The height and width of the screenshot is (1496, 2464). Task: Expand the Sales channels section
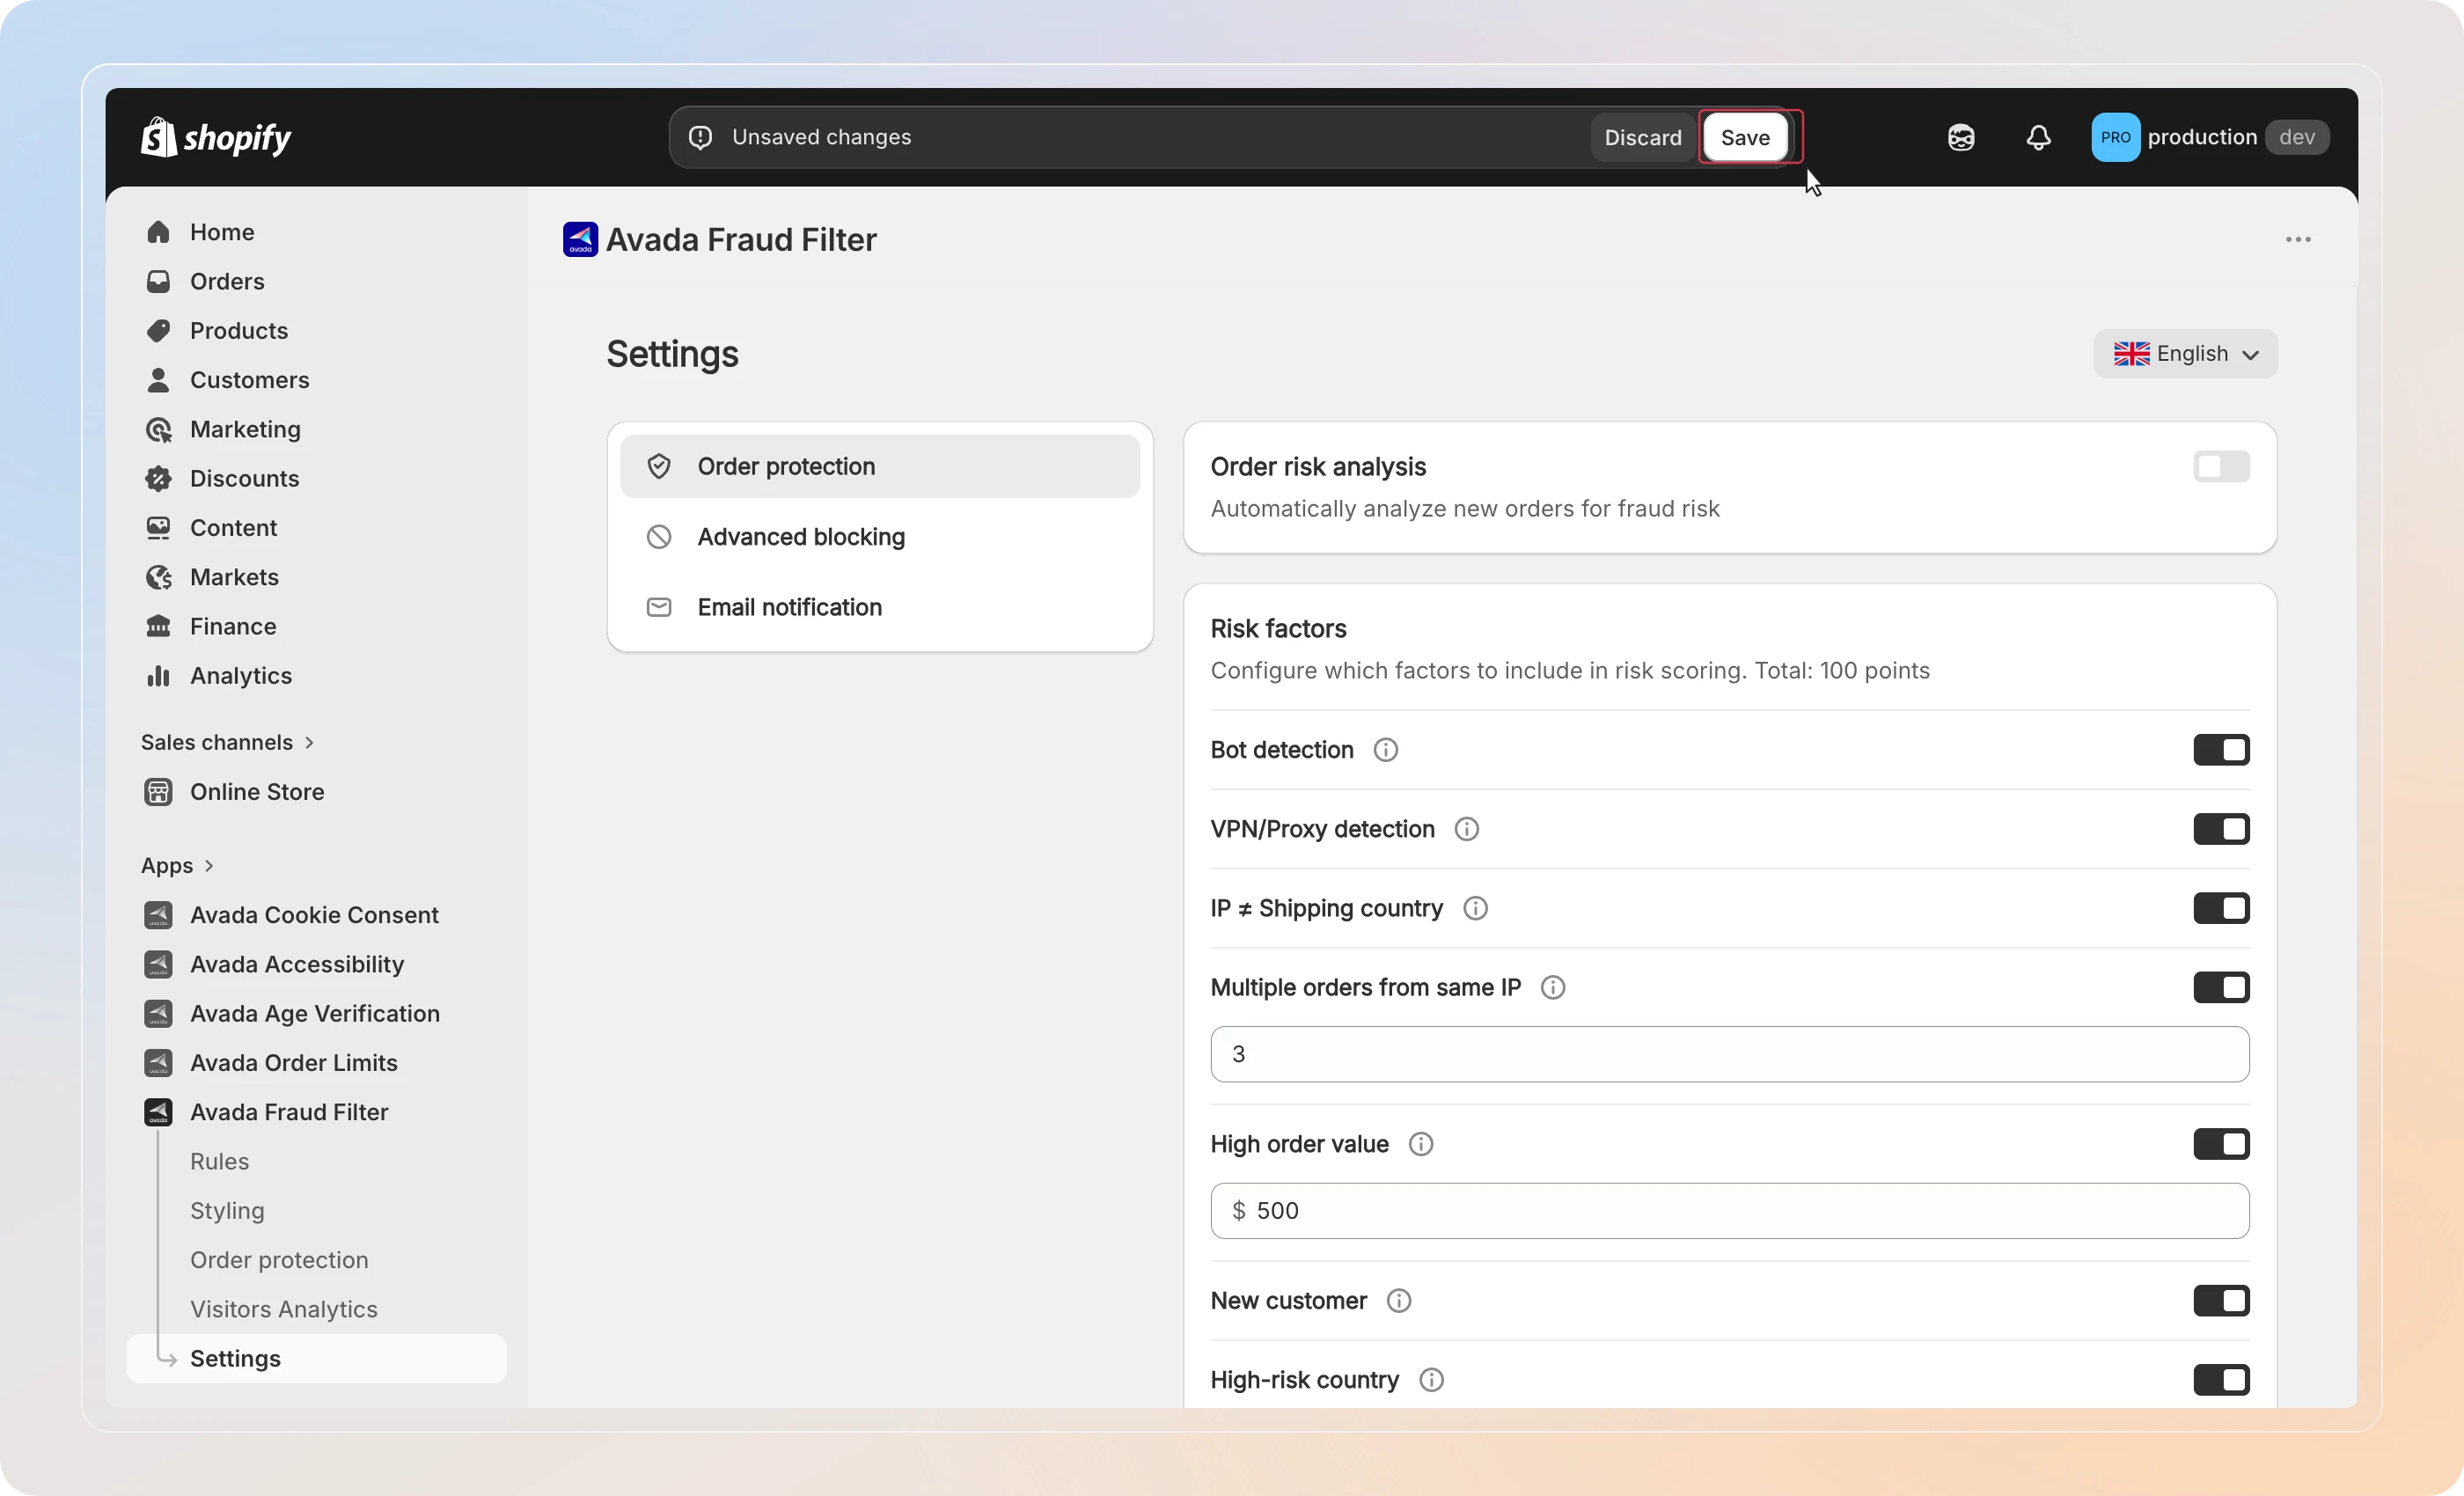coord(228,742)
